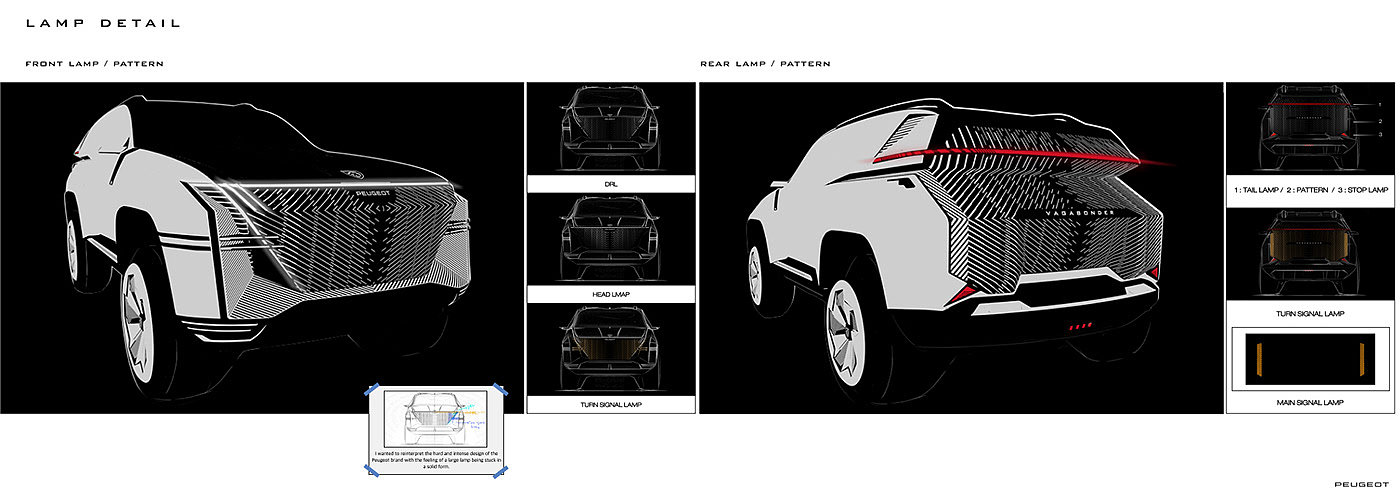Screen dimensions: 1400x496
Task: Click callout number 1 on tail lamp thumbnail
Action: [1380, 104]
